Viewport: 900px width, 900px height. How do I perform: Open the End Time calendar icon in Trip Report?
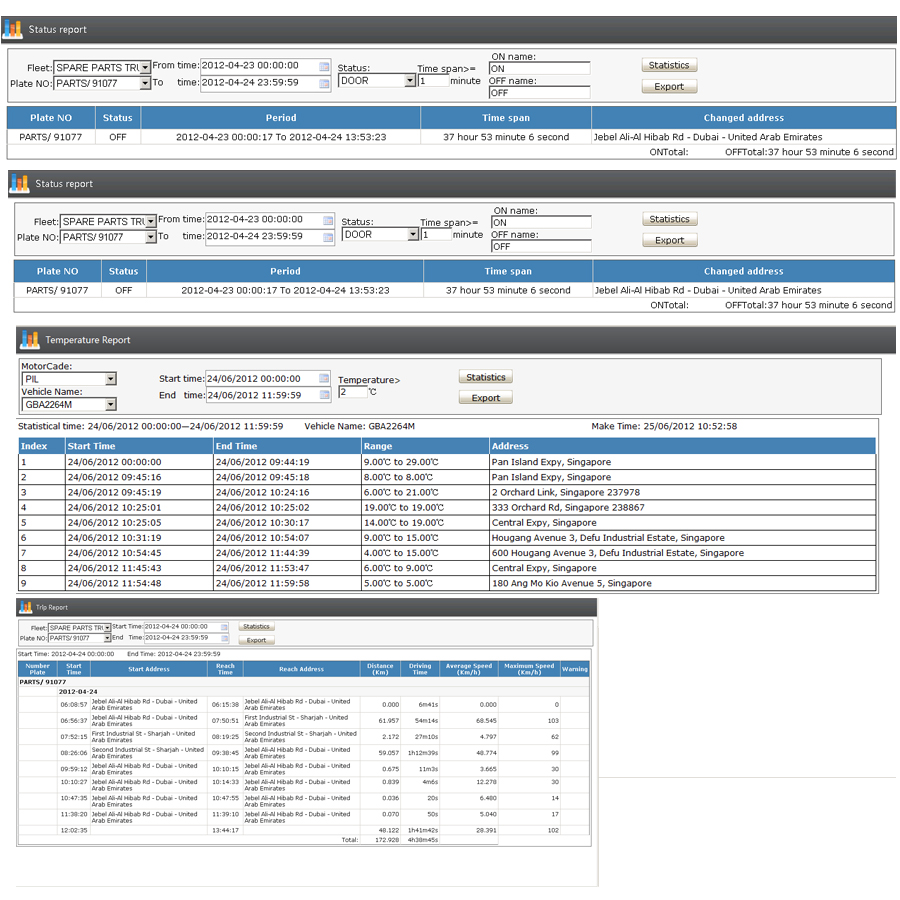click(224, 638)
